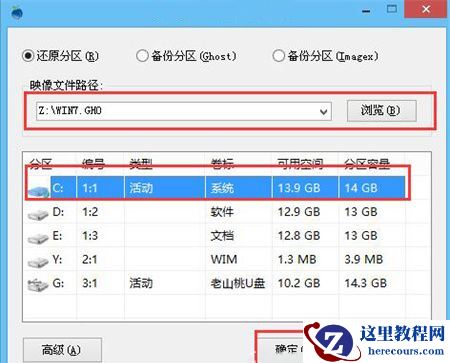Image resolution: width=450 pixels, height=363 pixels.
Task: Click the D: drive icon
Action: [x=38, y=215]
